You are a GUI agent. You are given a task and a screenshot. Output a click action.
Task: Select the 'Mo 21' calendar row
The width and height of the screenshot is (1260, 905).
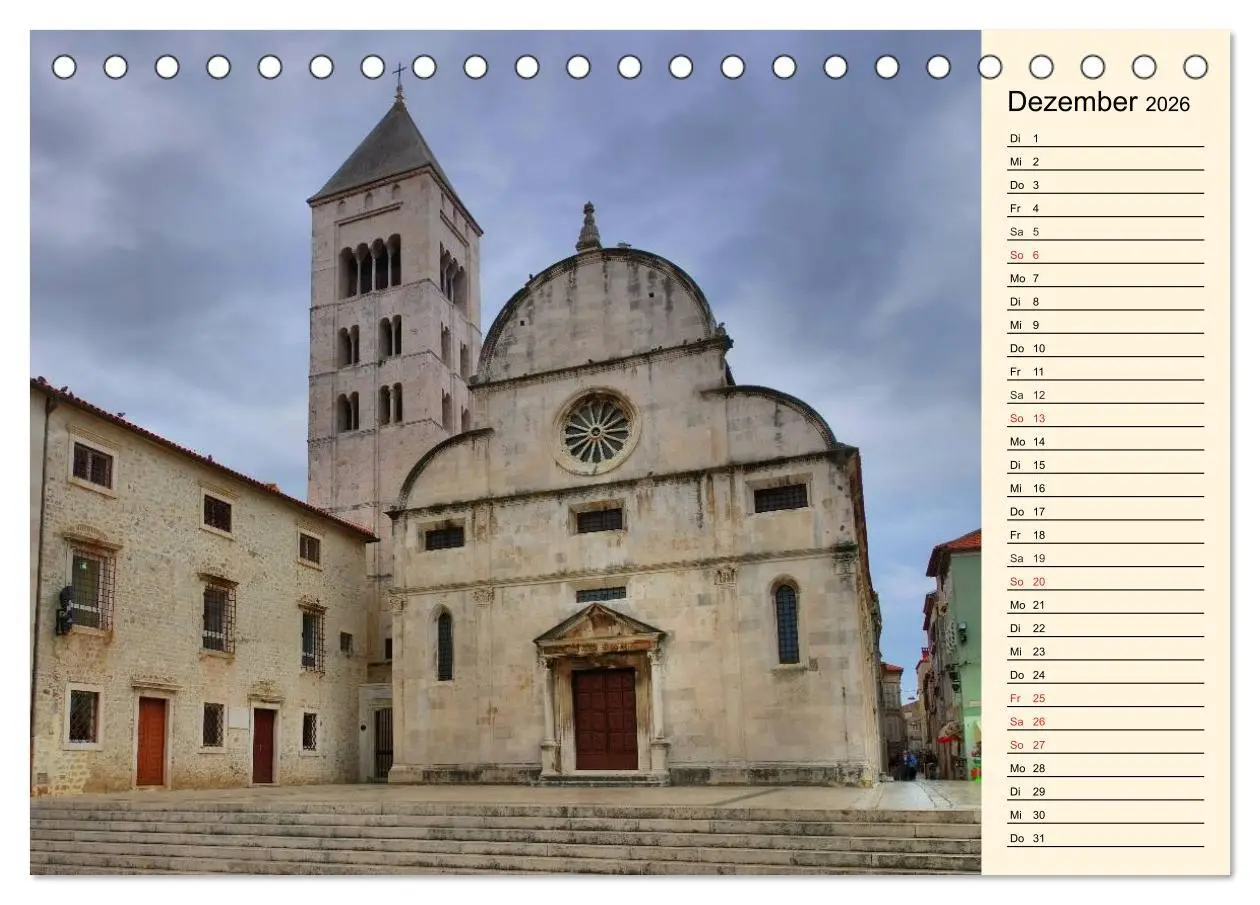(1105, 605)
